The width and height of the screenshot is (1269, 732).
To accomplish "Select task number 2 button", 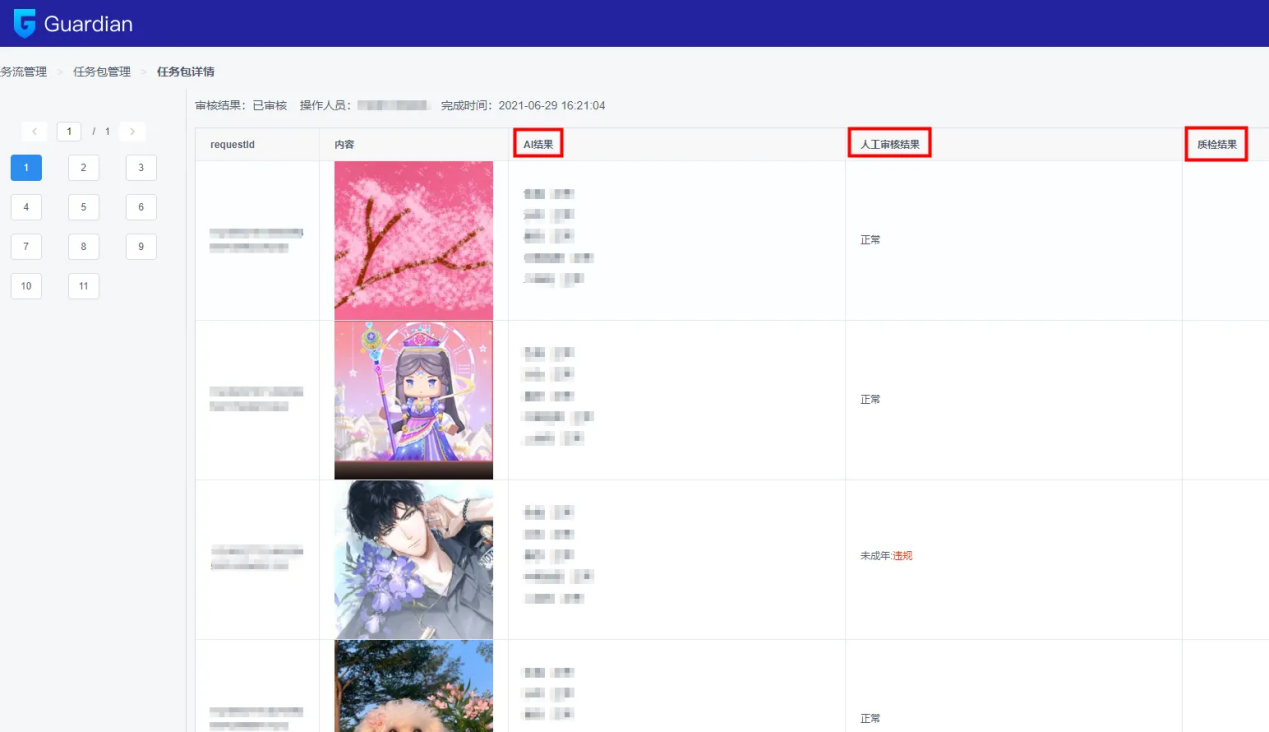I will (x=84, y=168).
